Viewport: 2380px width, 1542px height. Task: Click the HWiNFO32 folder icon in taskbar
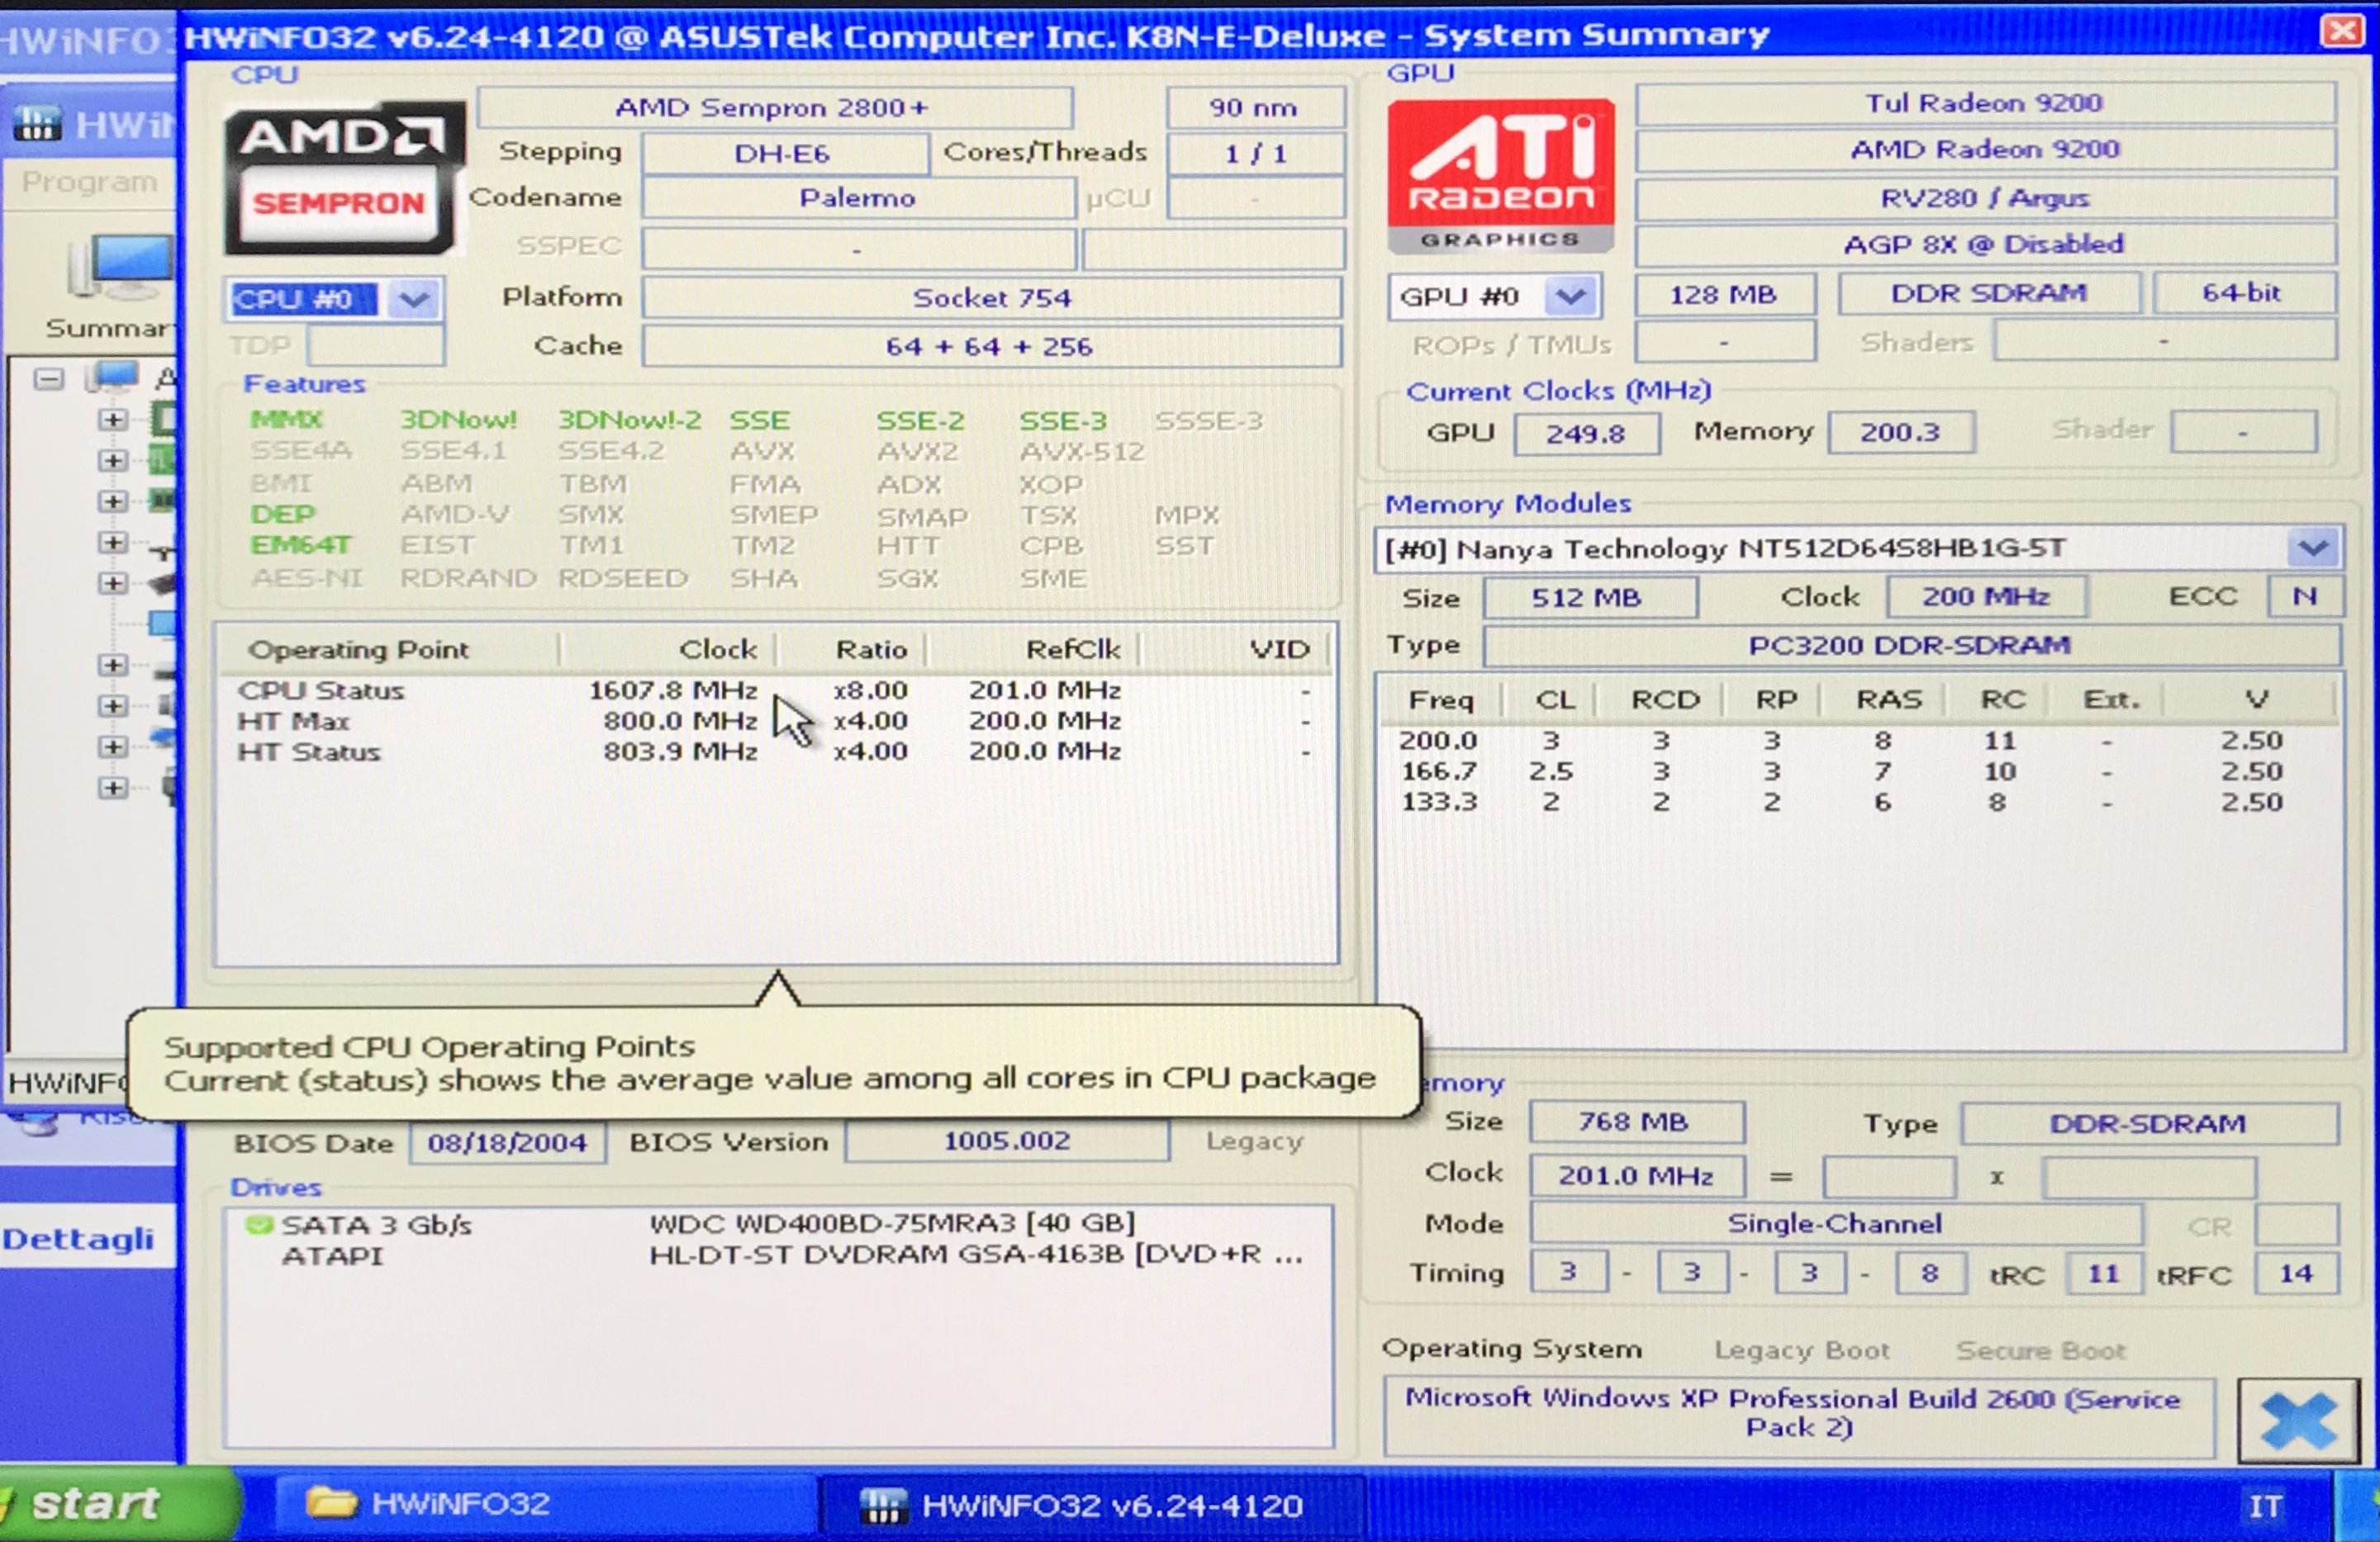pyautogui.click(x=331, y=1503)
